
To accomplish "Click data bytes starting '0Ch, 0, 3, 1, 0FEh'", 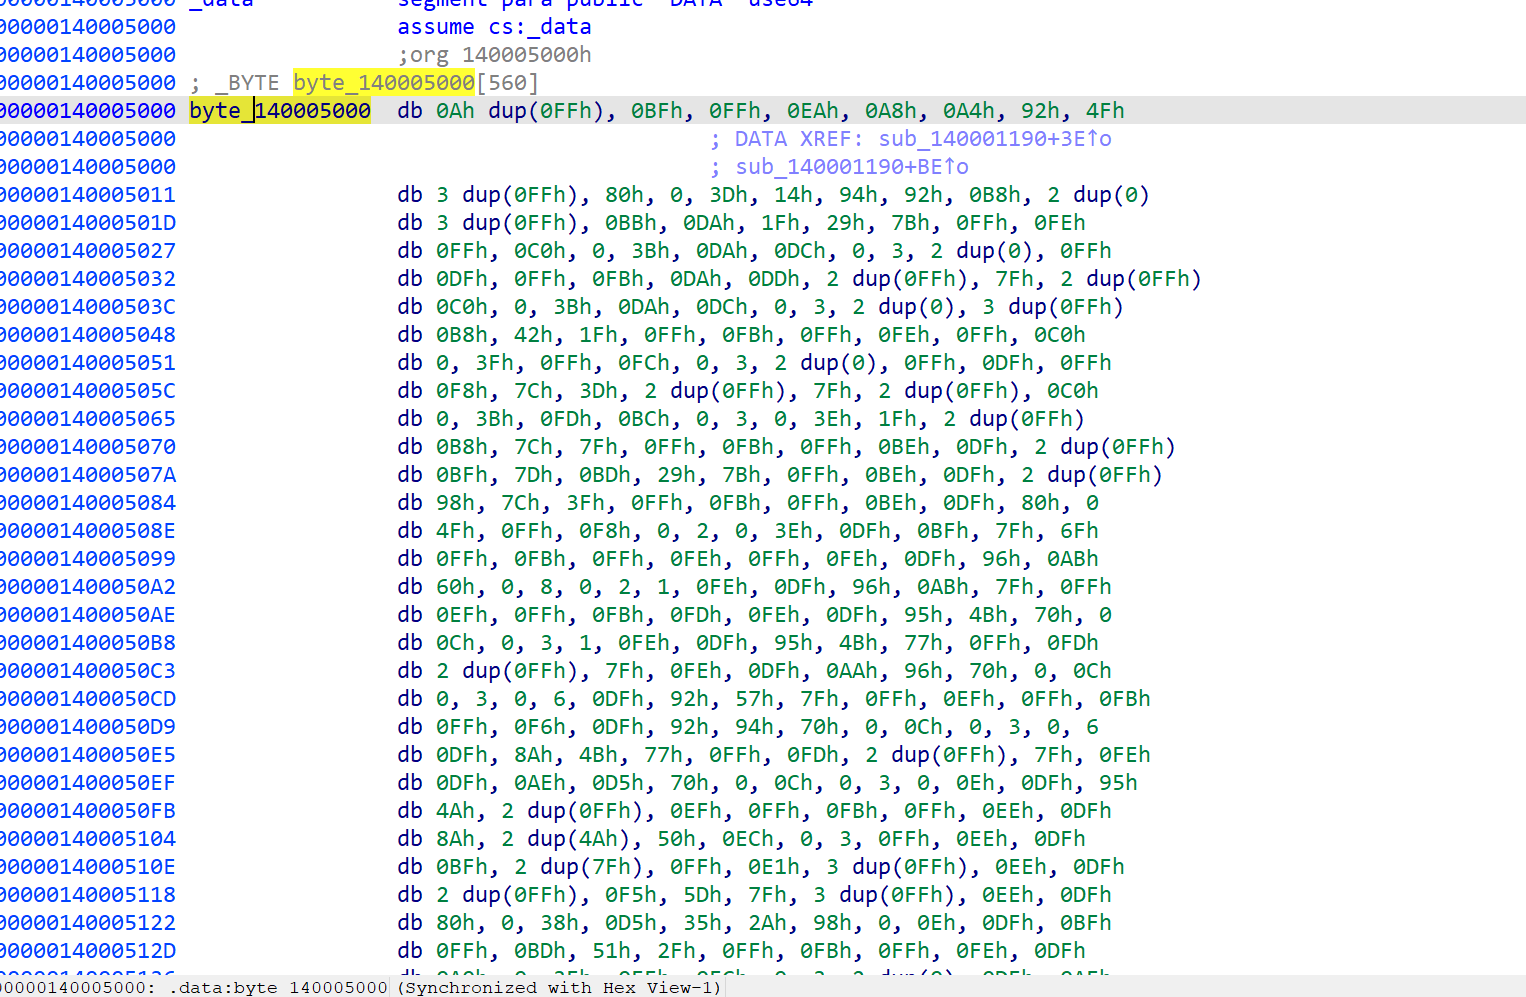I will [767, 643].
